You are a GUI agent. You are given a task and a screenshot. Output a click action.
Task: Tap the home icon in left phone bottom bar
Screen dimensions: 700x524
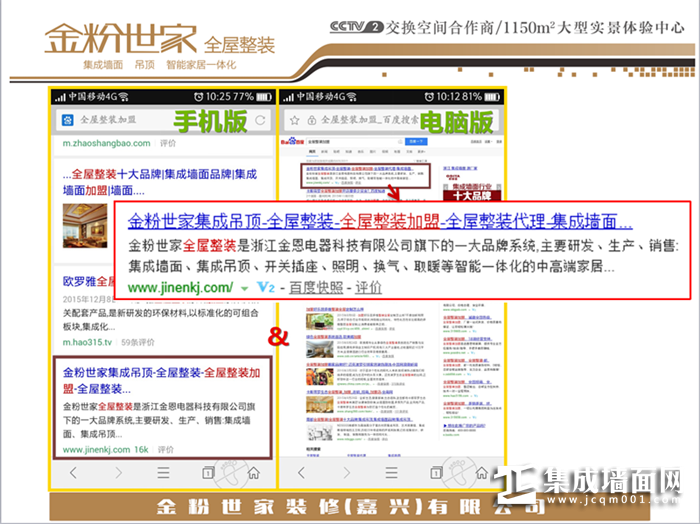(254, 472)
